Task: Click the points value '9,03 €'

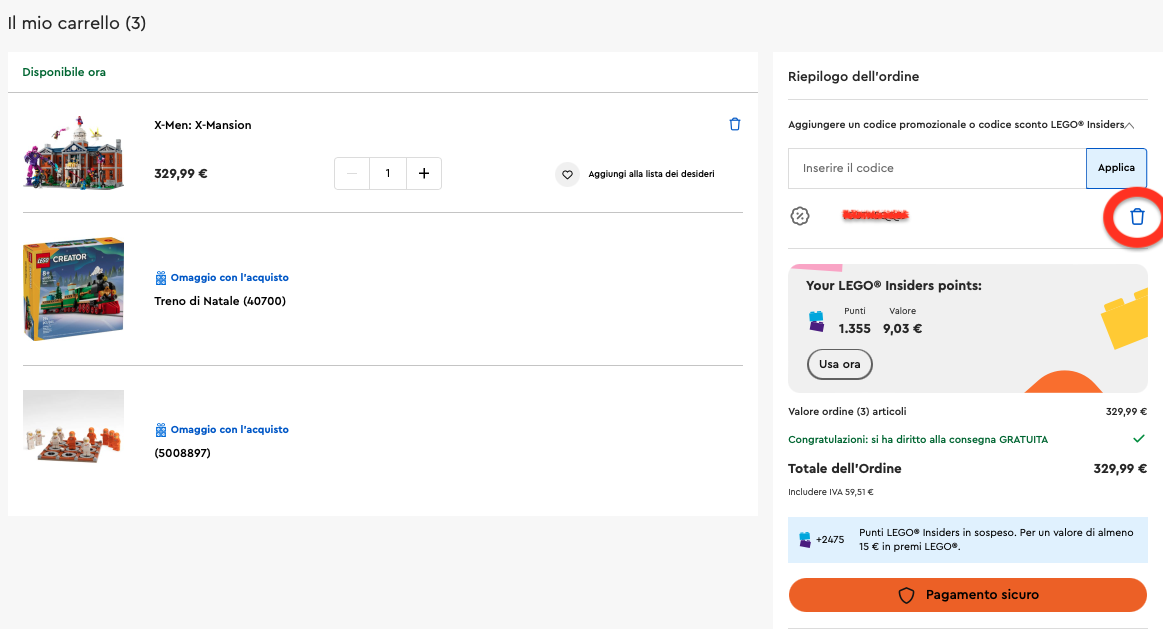Action: coord(903,329)
